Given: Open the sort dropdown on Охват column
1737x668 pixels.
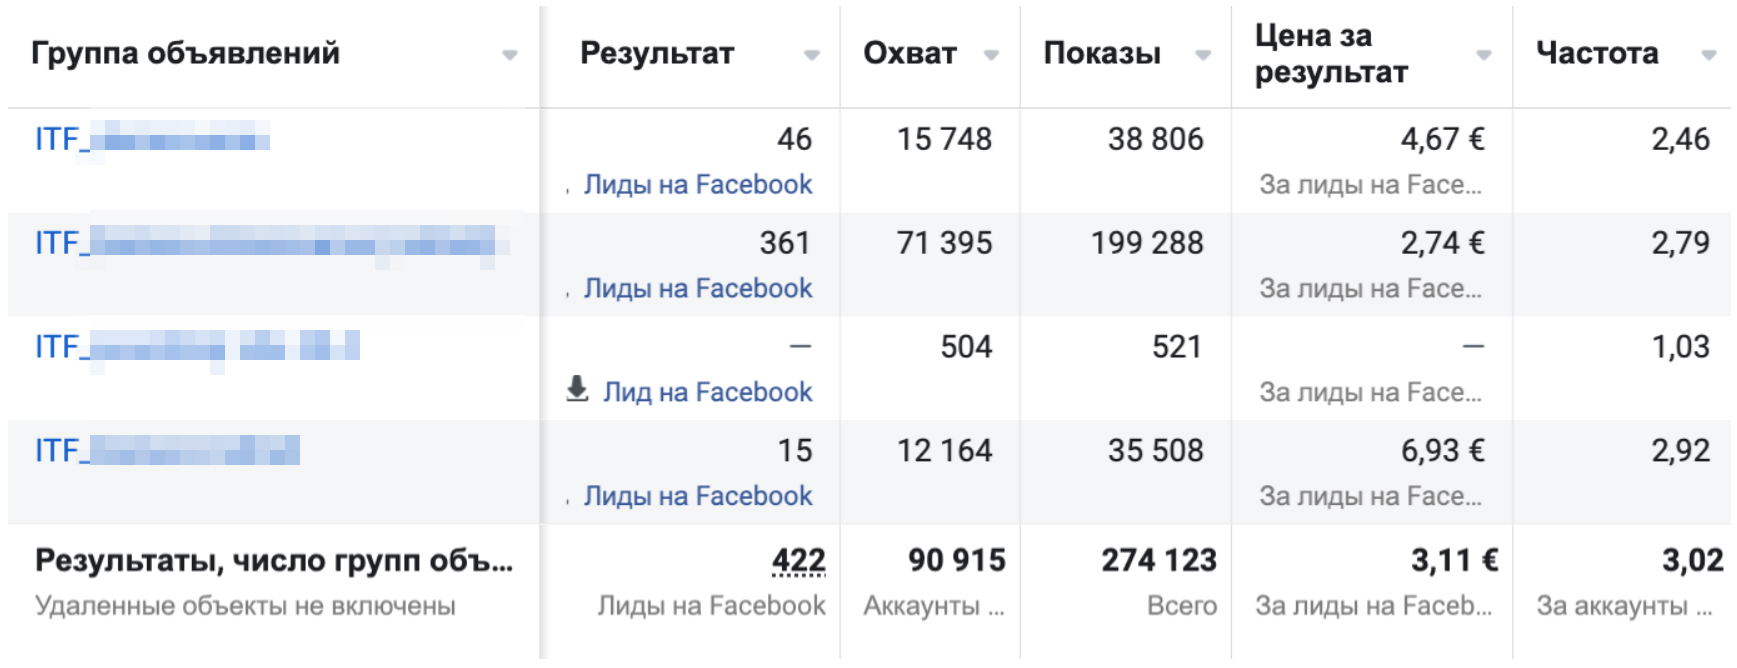Looking at the screenshot, I should click(991, 57).
